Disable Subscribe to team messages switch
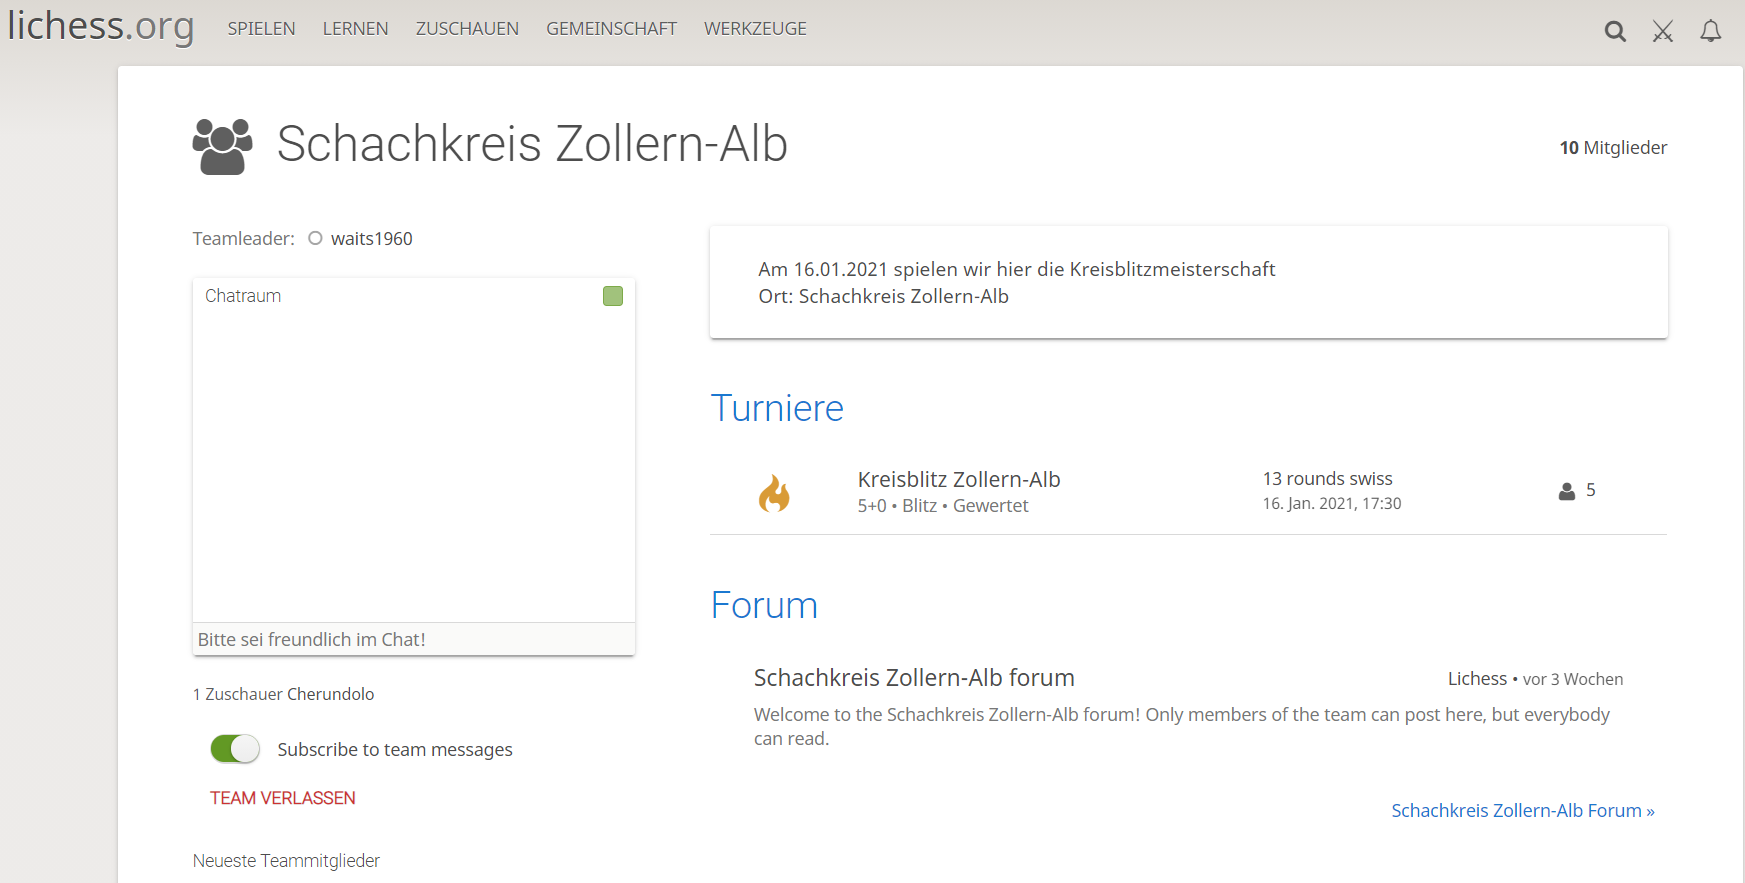The height and width of the screenshot is (883, 1745). tap(235, 749)
